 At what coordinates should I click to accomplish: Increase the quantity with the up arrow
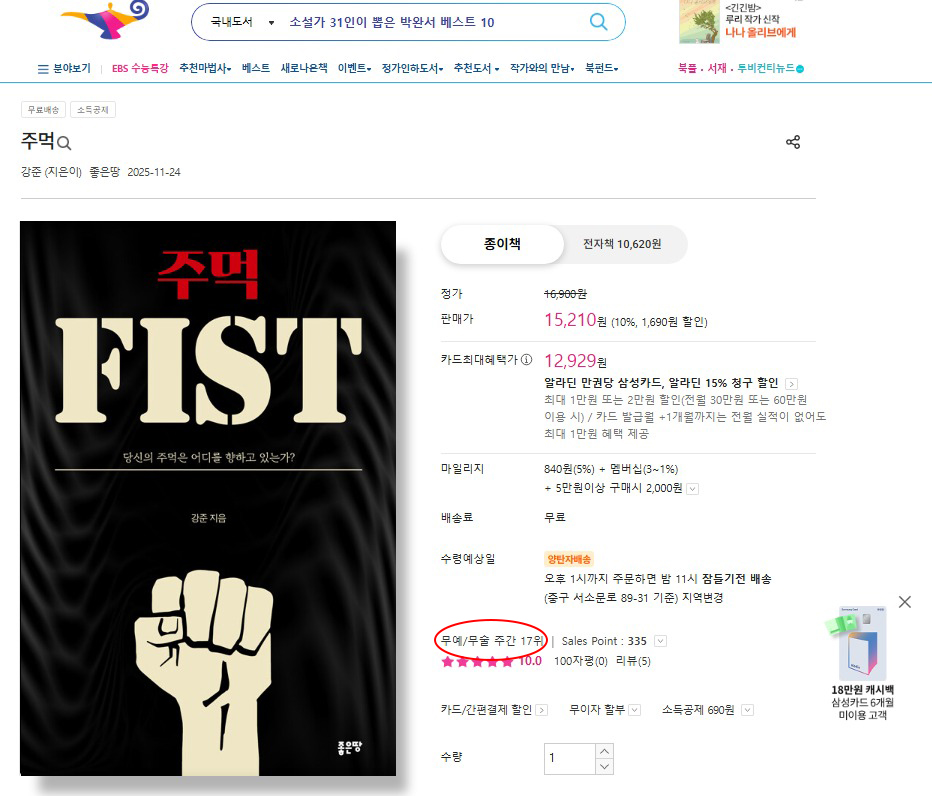(x=604, y=751)
